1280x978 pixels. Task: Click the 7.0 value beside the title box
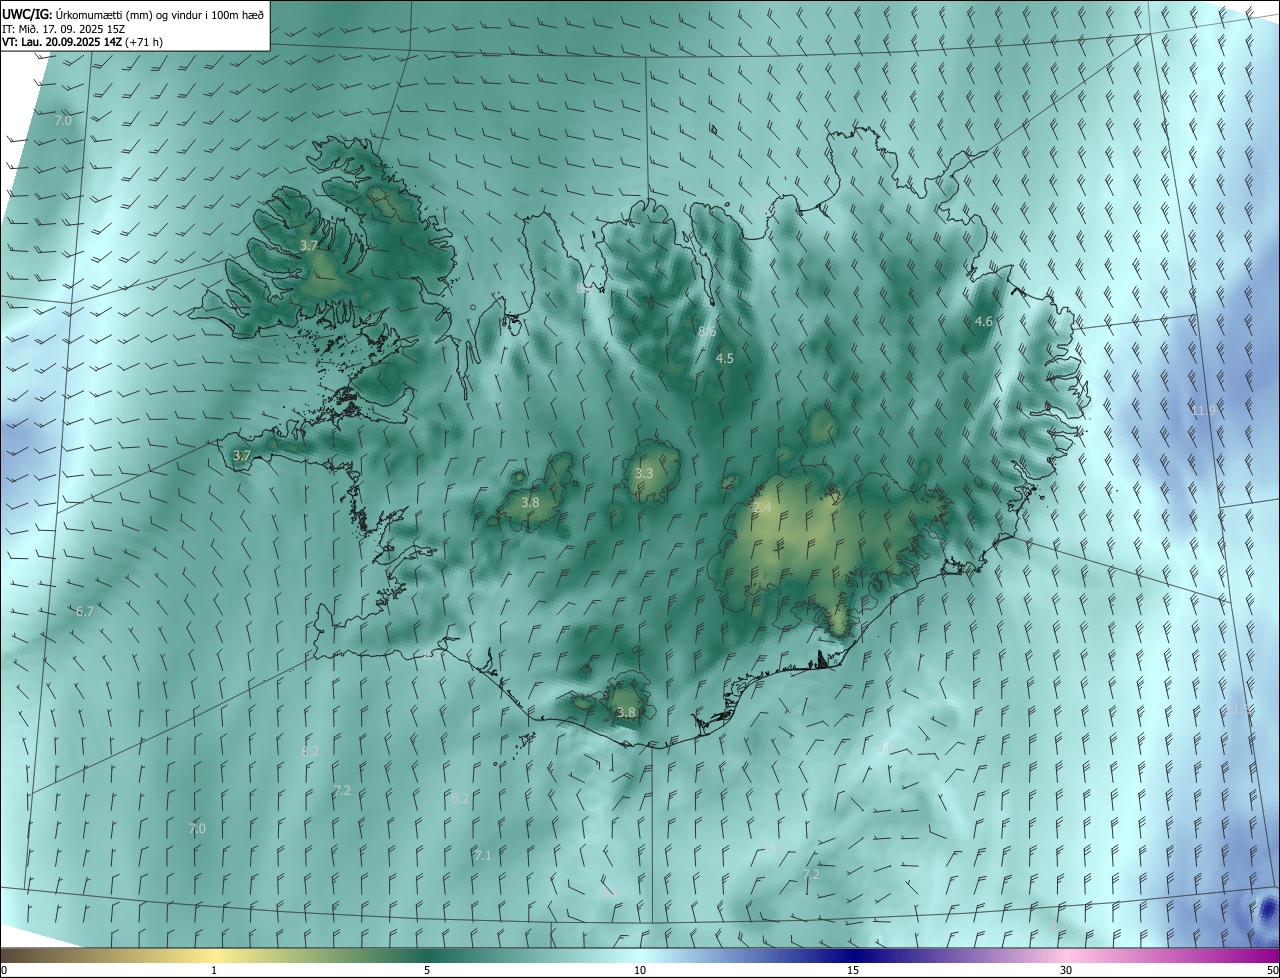[63, 120]
